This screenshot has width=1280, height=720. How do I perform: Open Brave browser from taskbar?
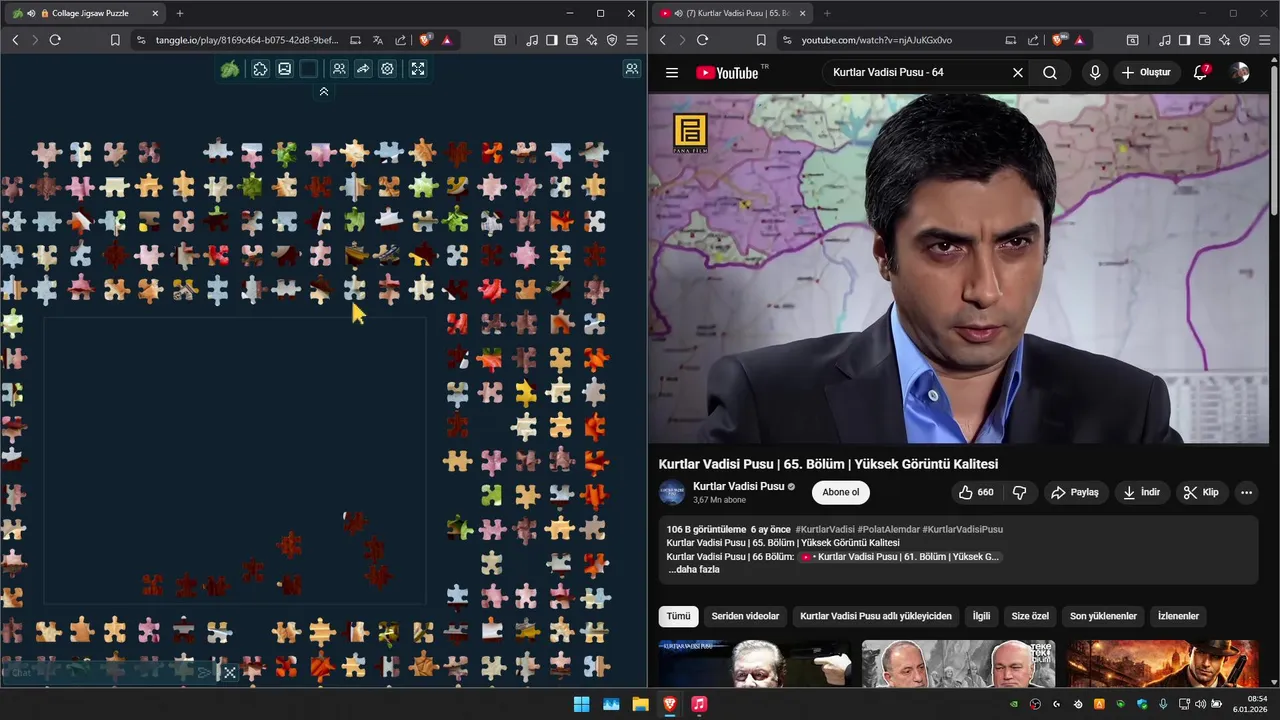(x=670, y=704)
